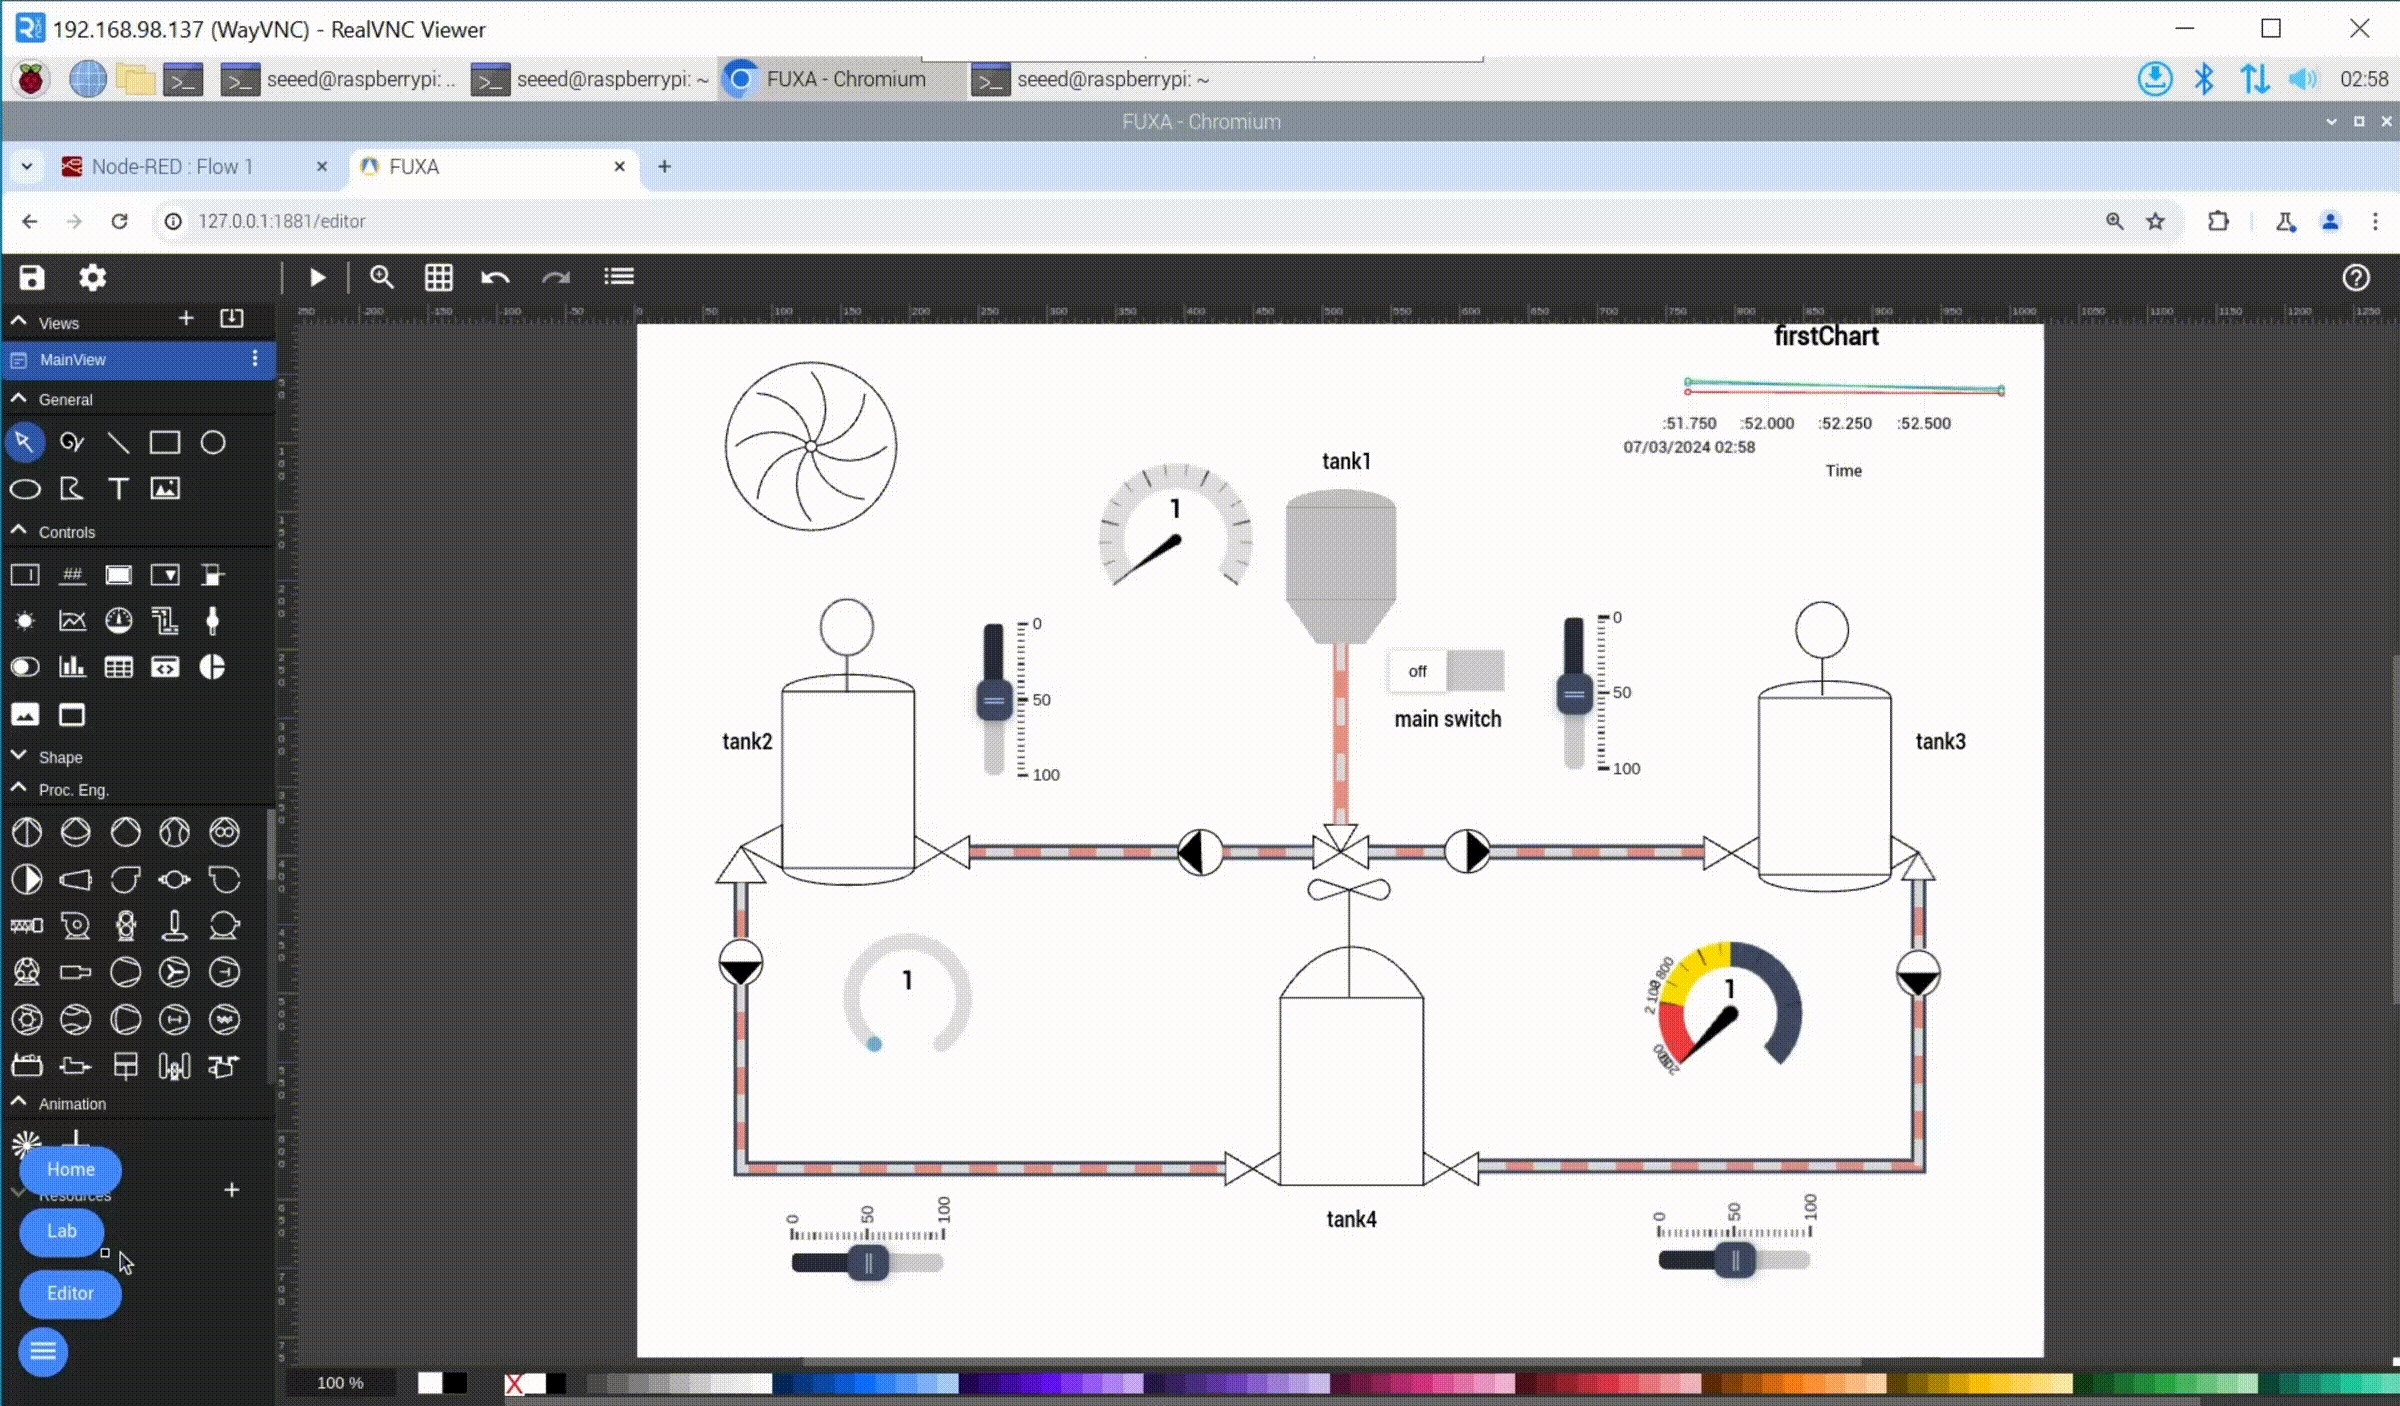Switch to Node-RED Flow 1 tab
Viewport: 2400px width, 1406px height.
172,167
